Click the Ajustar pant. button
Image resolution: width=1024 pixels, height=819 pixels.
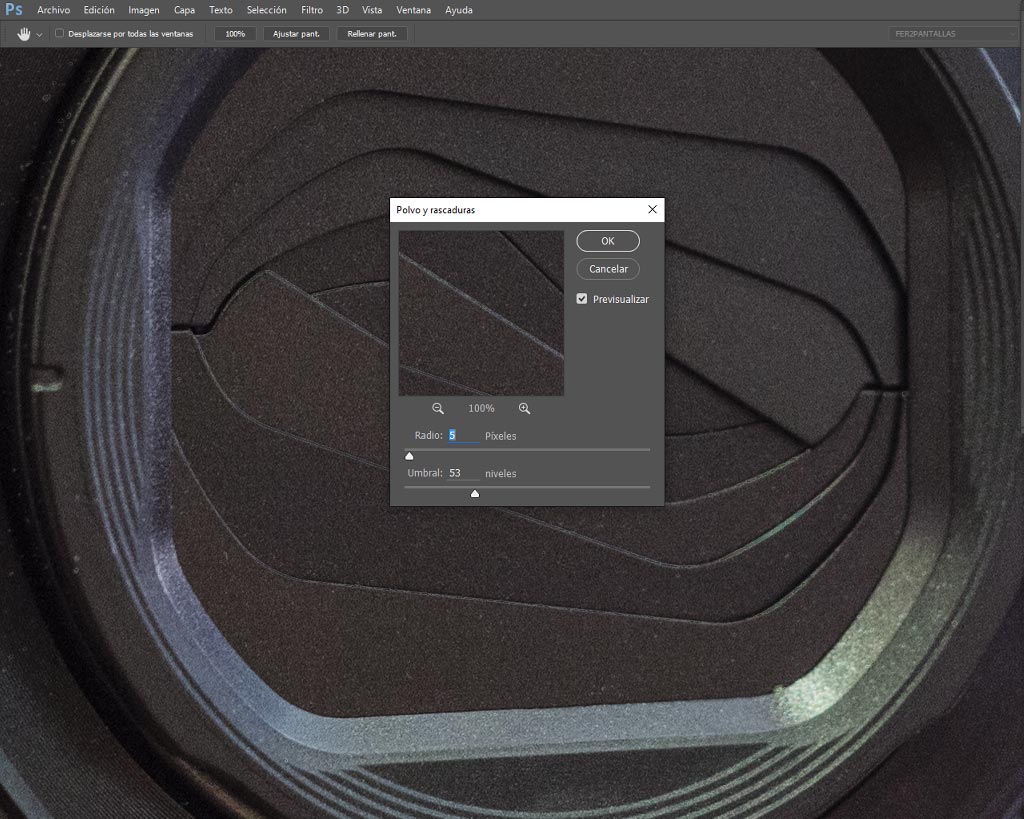tap(296, 34)
